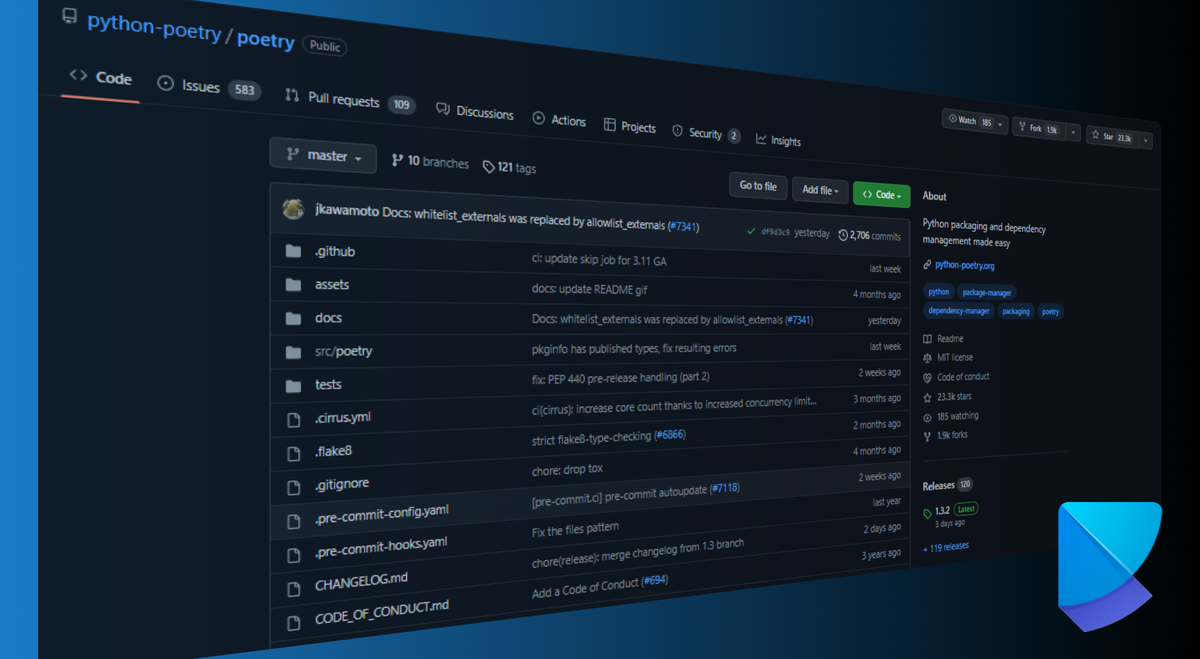This screenshot has height=659, width=1200.
Task: Open commit 'chore: drop tox'
Action: click(567, 469)
